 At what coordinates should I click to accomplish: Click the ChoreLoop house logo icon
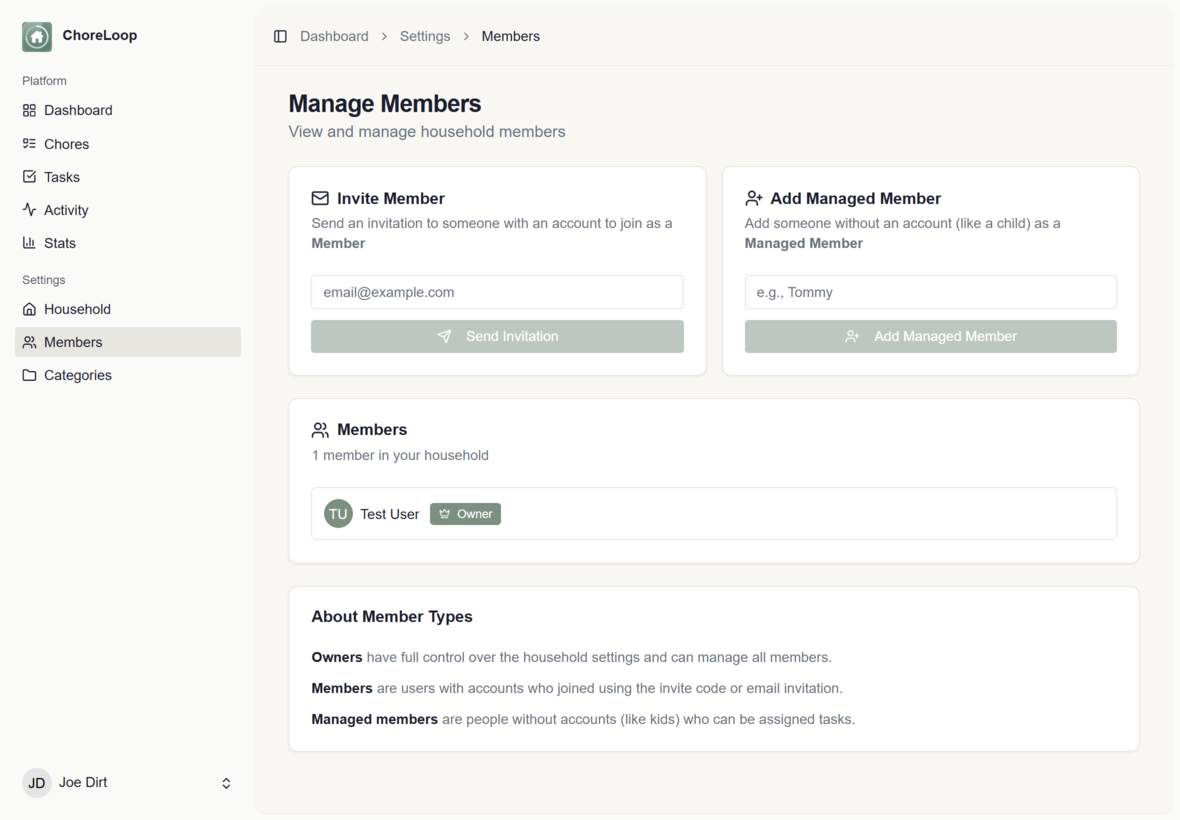point(37,36)
